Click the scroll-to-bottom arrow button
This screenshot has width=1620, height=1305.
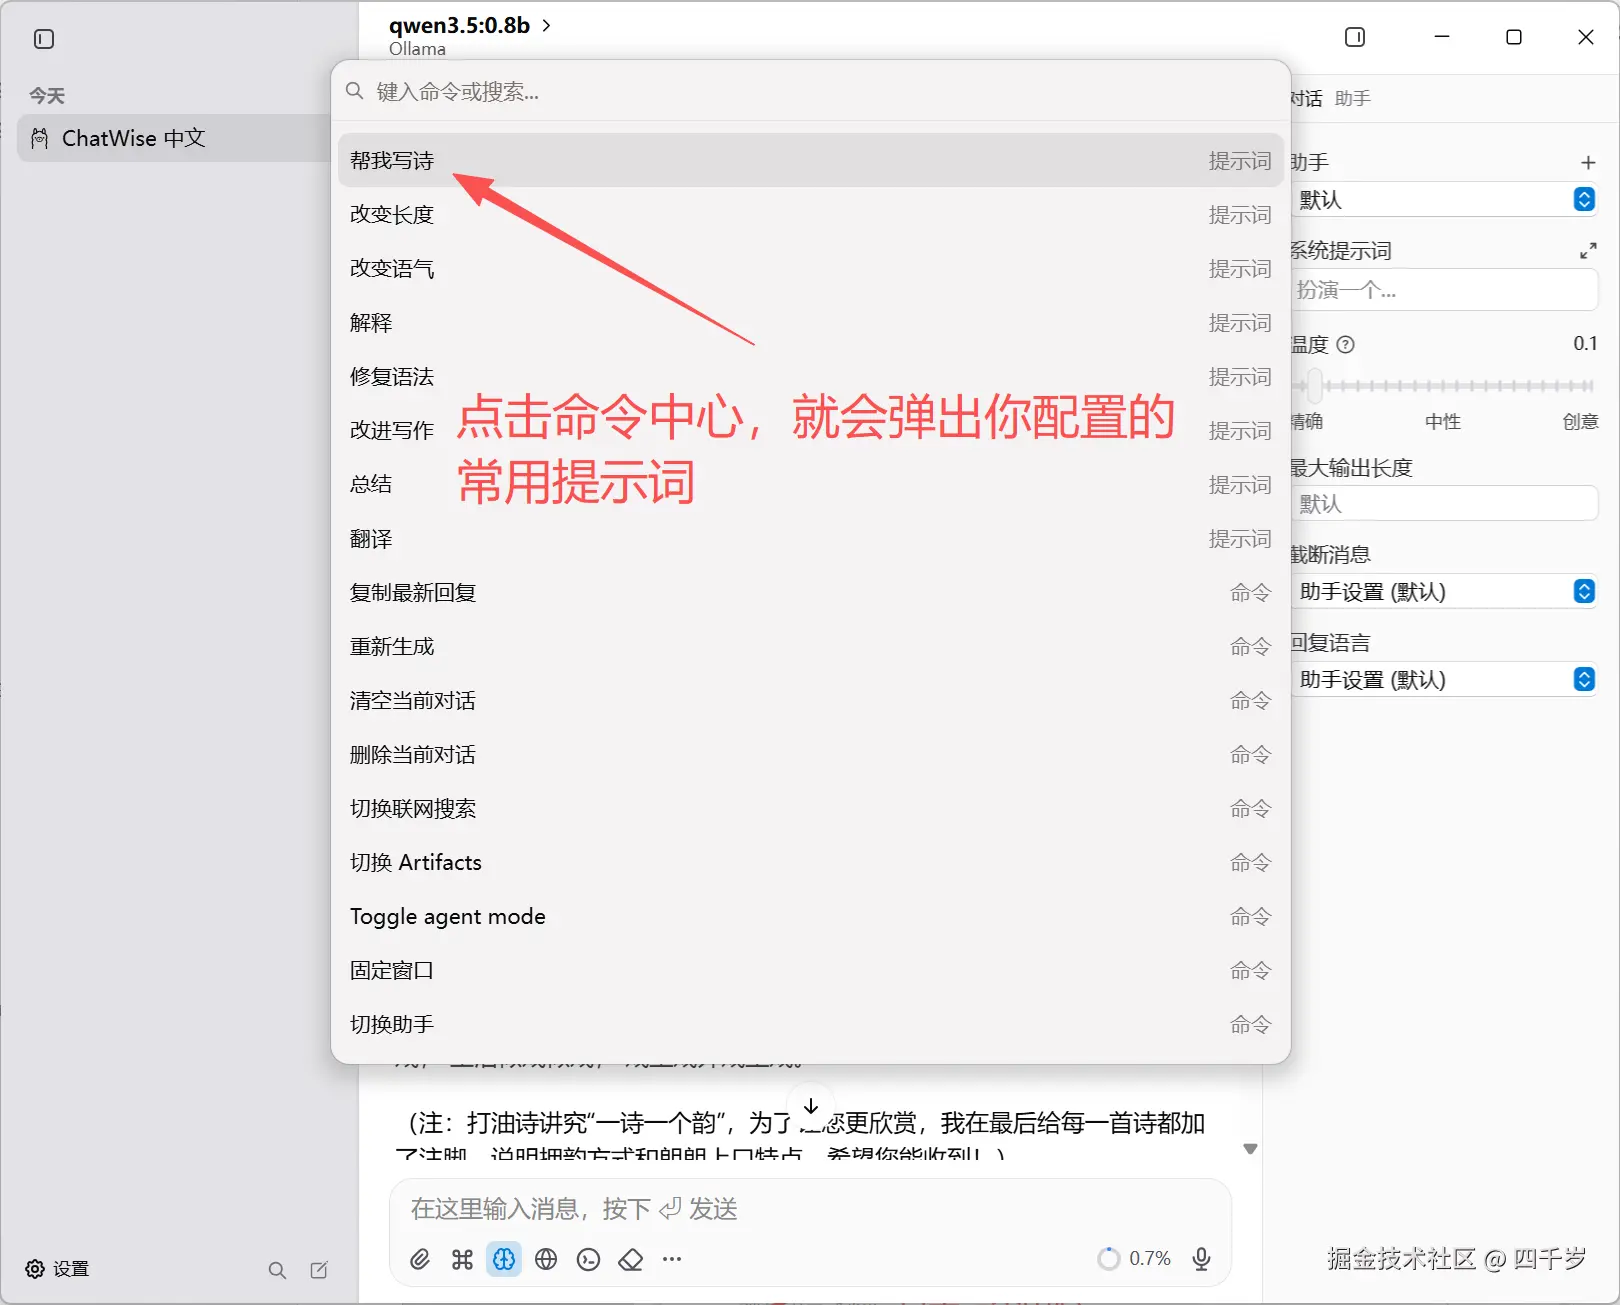tap(811, 1106)
